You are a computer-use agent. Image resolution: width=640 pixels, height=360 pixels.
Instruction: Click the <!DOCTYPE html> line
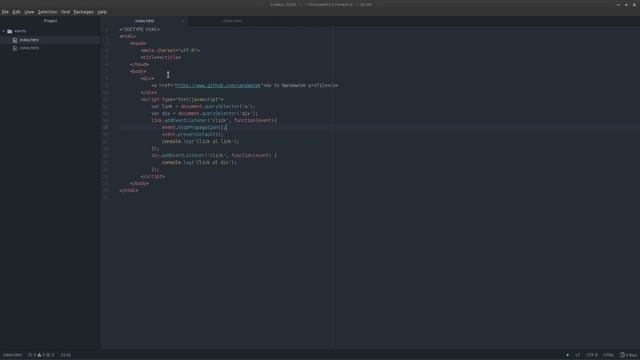(140, 29)
